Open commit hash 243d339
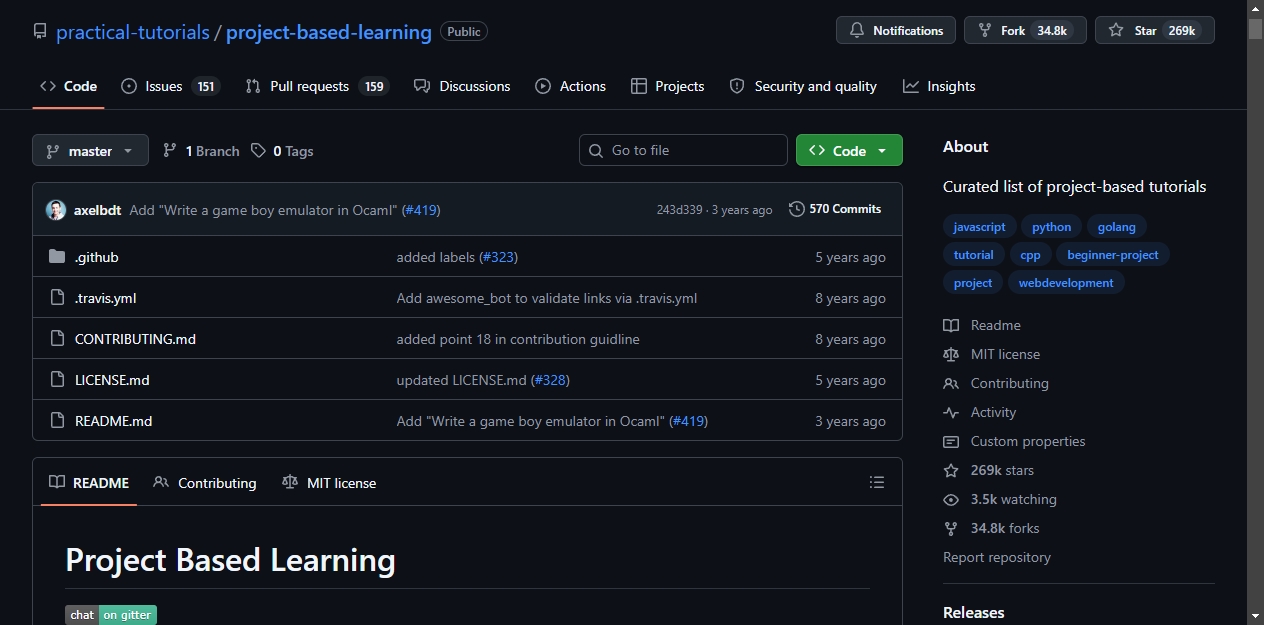The width and height of the screenshot is (1264, 625). tap(679, 210)
